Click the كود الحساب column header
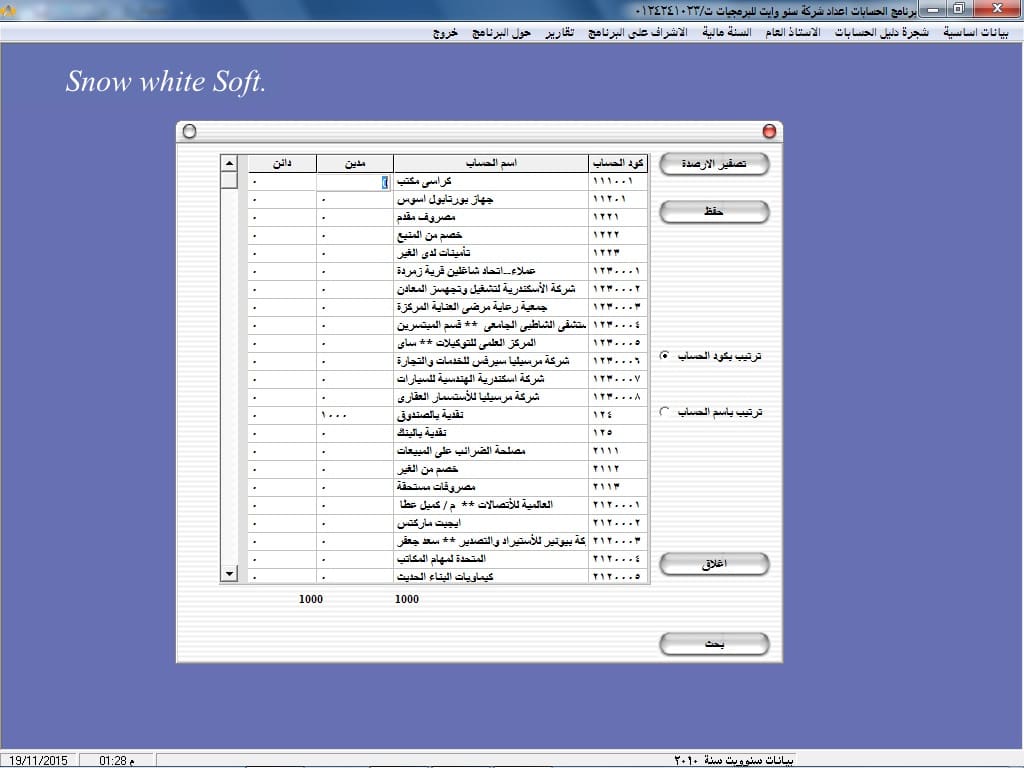 (618, 163)
